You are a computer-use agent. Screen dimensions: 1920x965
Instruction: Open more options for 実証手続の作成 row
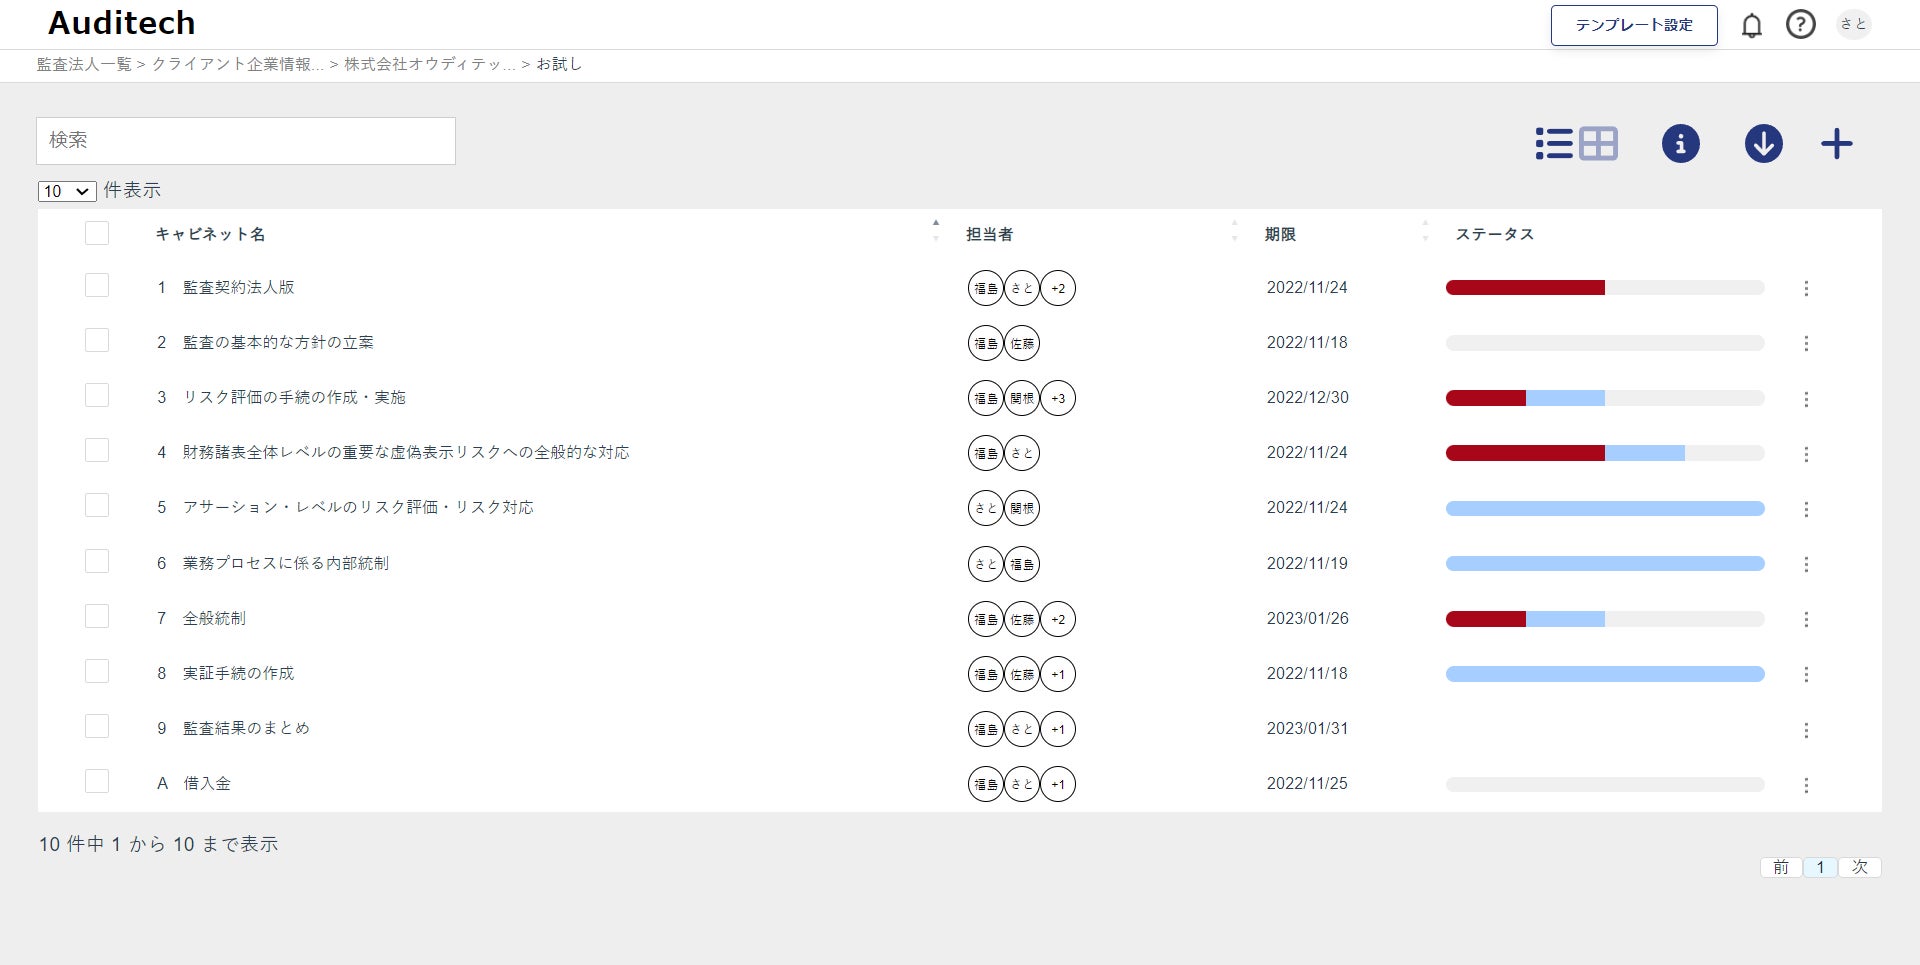click(x=1806, y=674)
